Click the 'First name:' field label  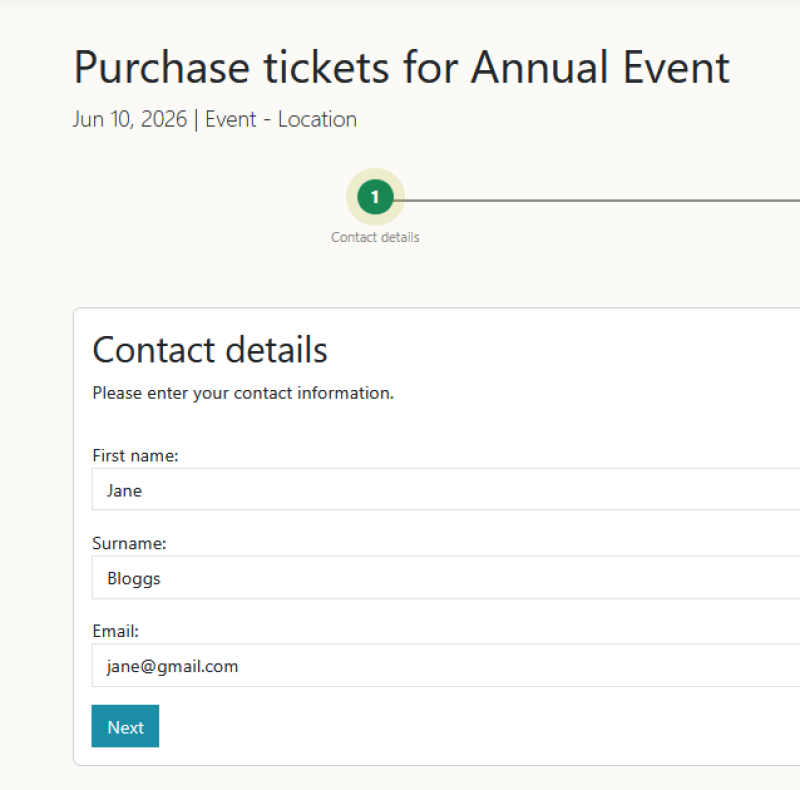[x=135, y=456]
